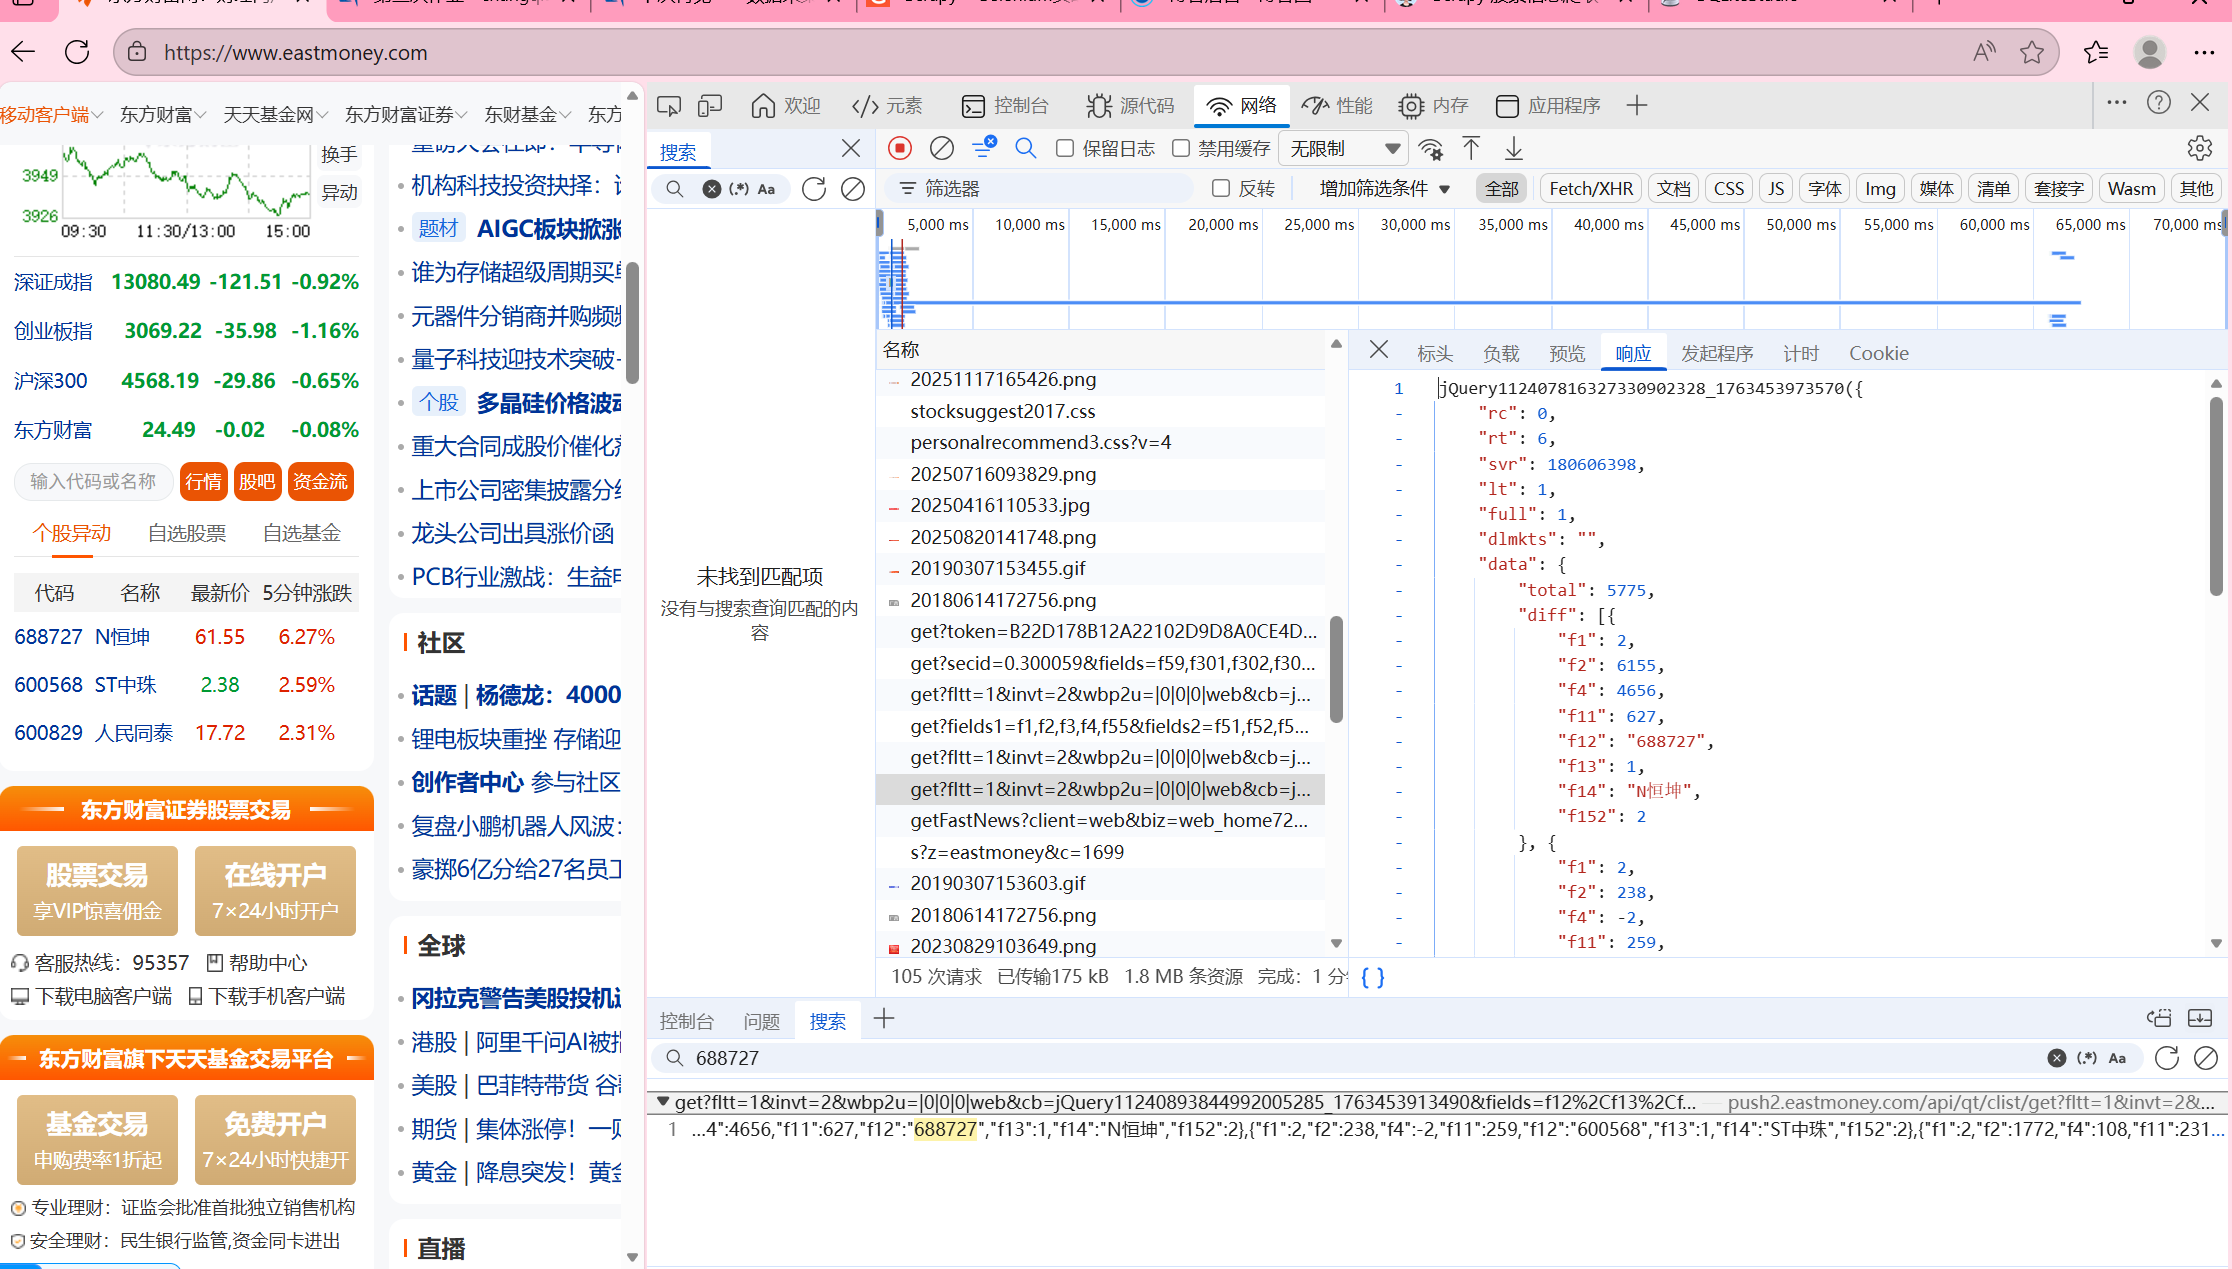Enable the 保留日志 checkbox
Screen dimensions: 2232x1269
1065,148
